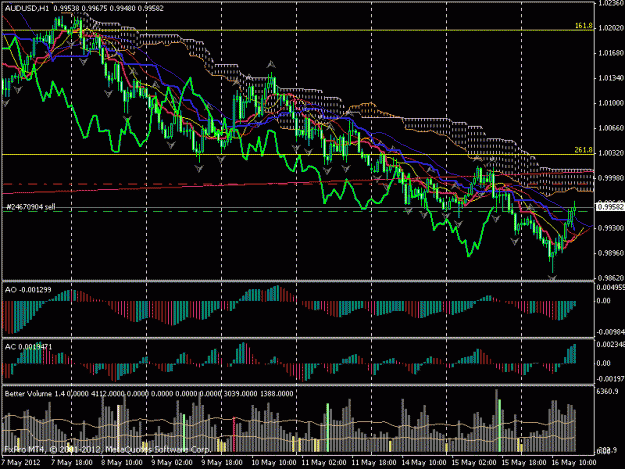Image resolution: width=625 pixels, height=469 pixels.
Task: Click the 7 May 18:00 time label
Action: tap(72, 463)
